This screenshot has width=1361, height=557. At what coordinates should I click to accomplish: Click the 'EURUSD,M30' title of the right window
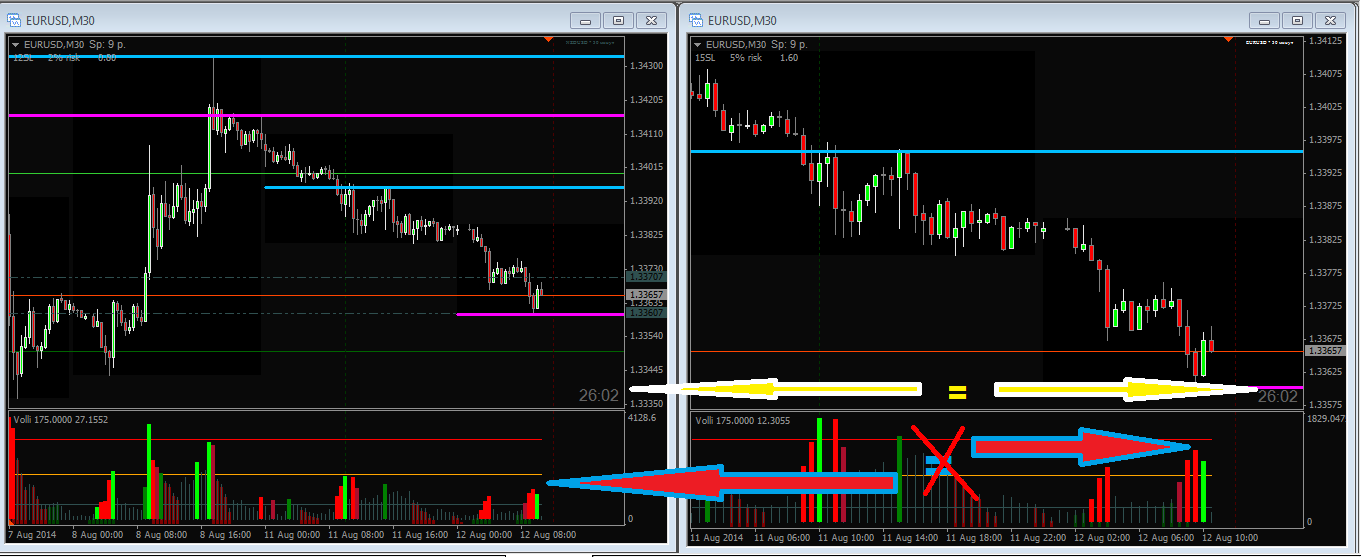pyautogui.click(x=741, y=20)
